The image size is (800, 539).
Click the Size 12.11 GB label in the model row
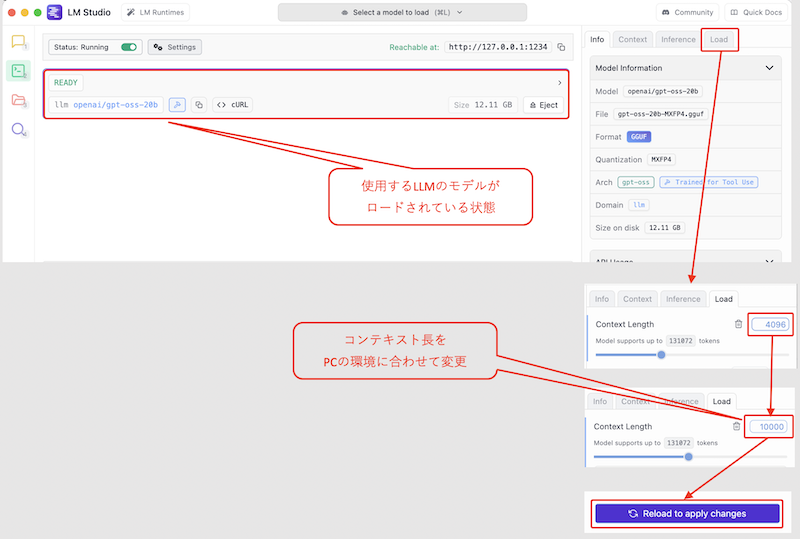483,105
